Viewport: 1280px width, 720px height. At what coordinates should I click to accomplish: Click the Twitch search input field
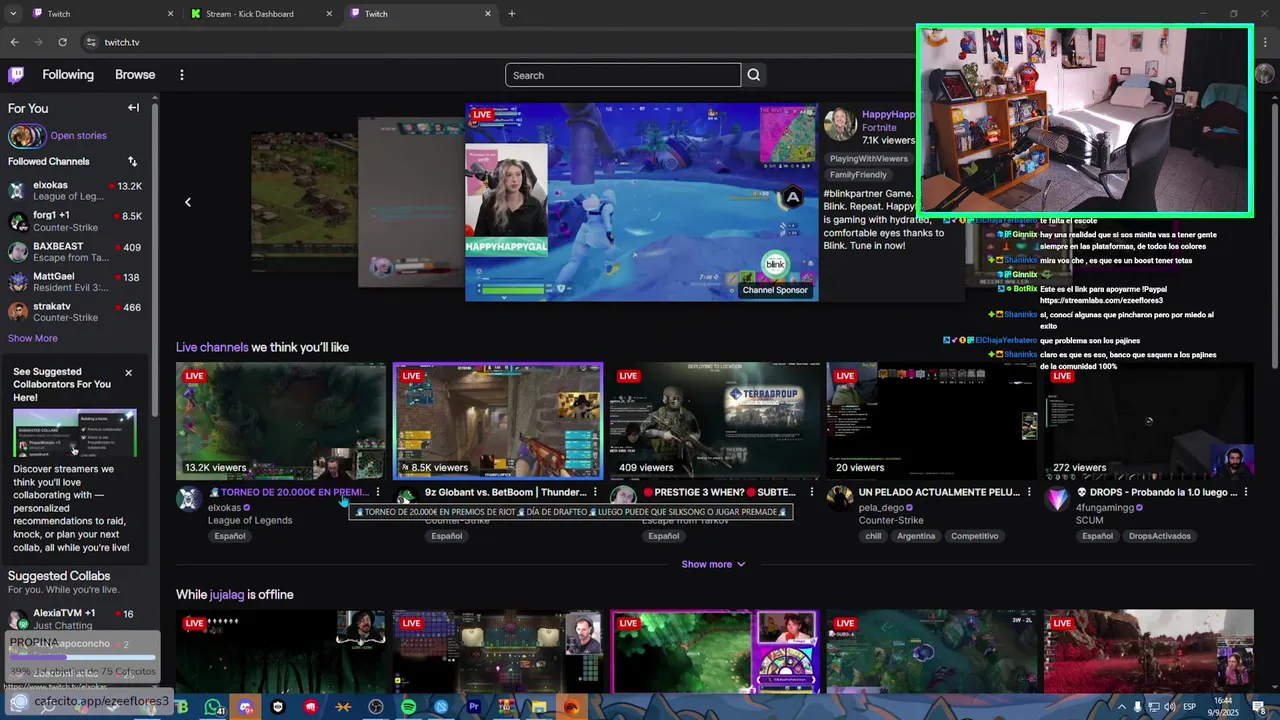pyautogui.click(x=623, y=75)
